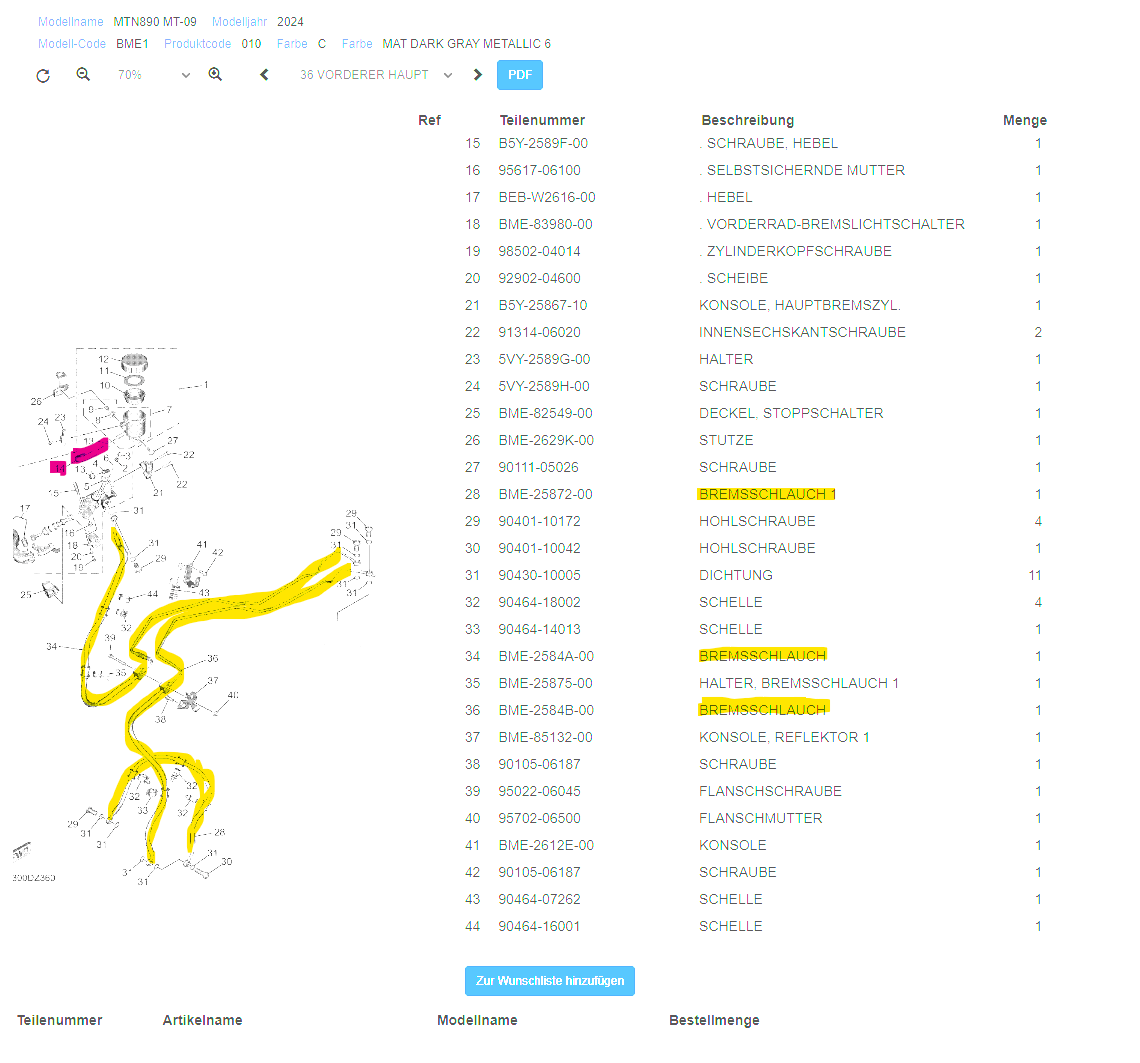
Task: Click the reset/refresh diagram icon
Action: point(43,75)
